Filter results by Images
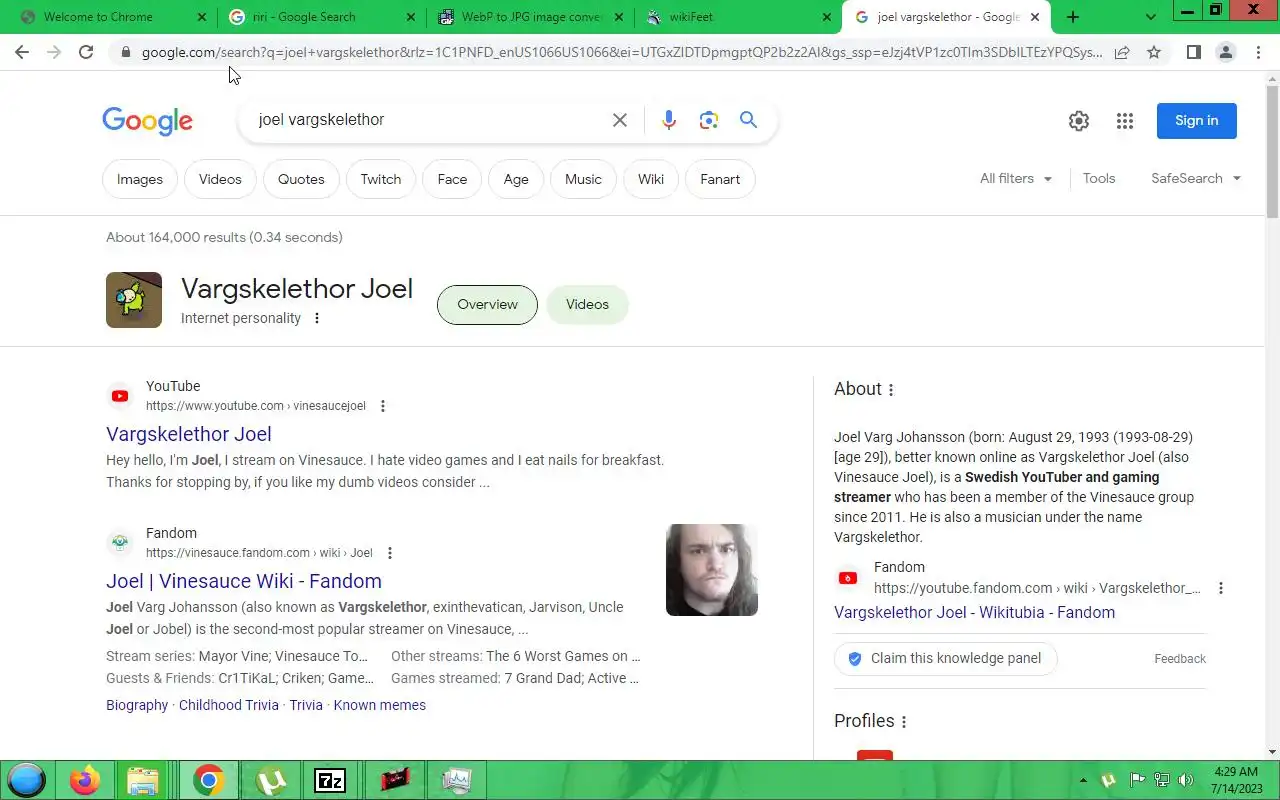Screen dimensions: 1280x800 pyautogui.click(x=140, y=179)
